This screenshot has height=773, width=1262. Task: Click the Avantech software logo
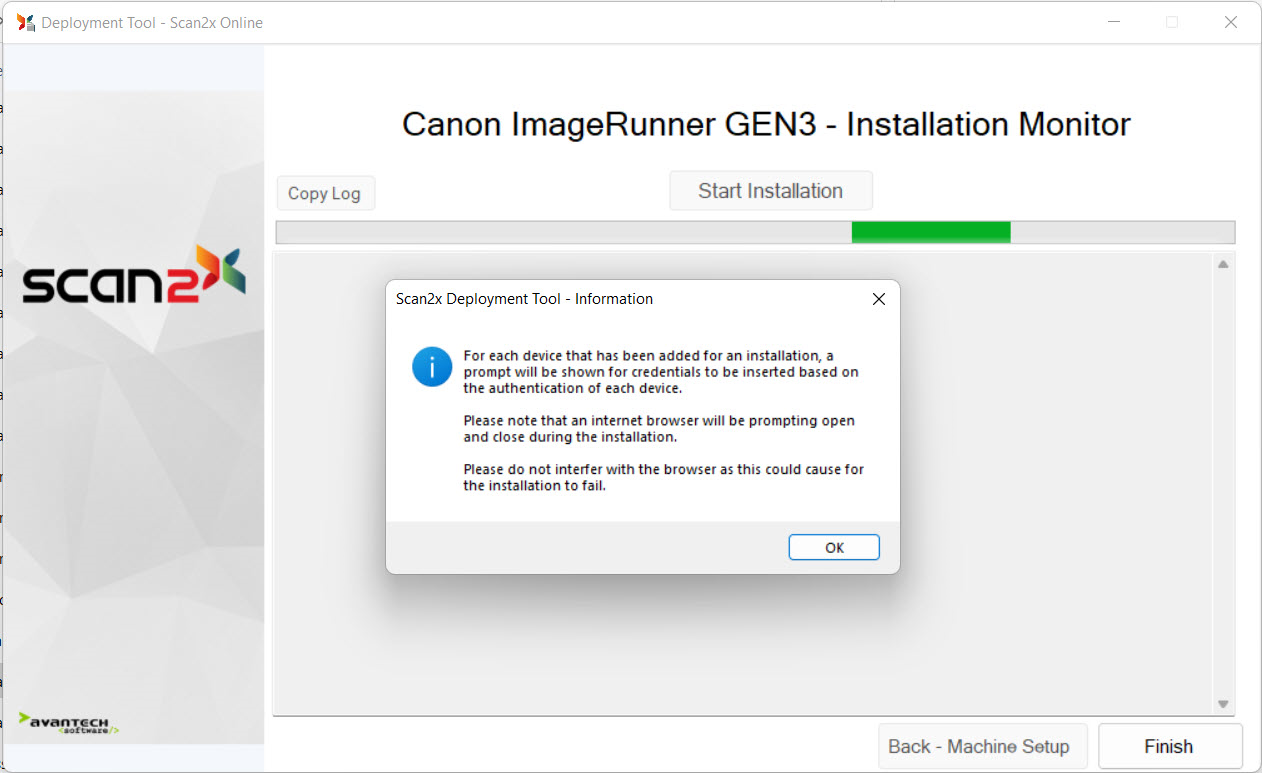(69, 723)
